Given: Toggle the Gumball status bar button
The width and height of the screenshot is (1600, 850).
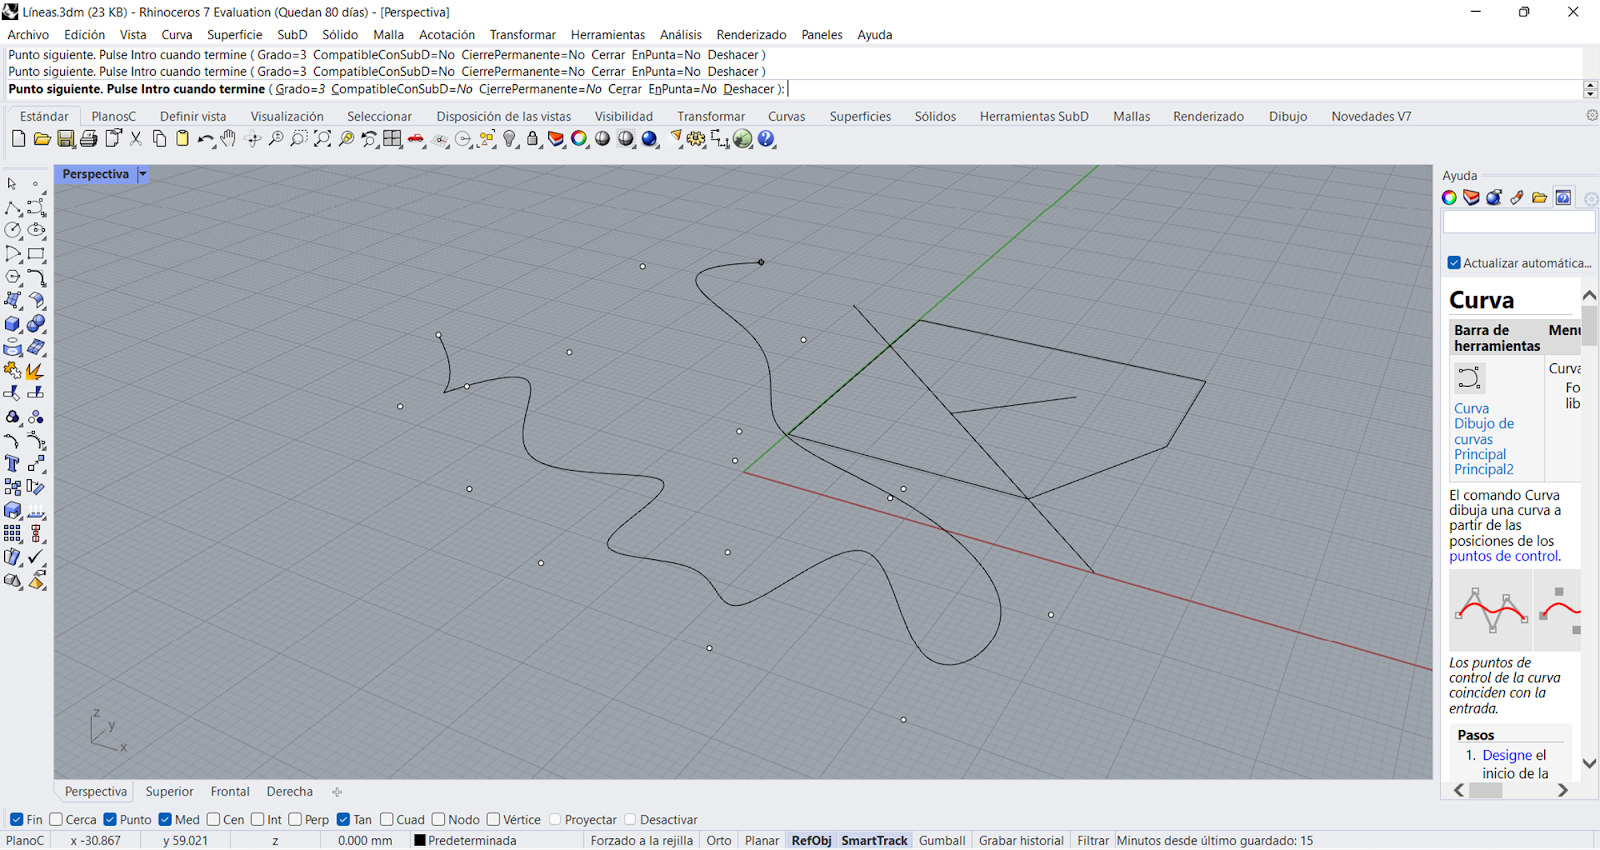Looking at the screenshot, I should (x=942, y=840).
